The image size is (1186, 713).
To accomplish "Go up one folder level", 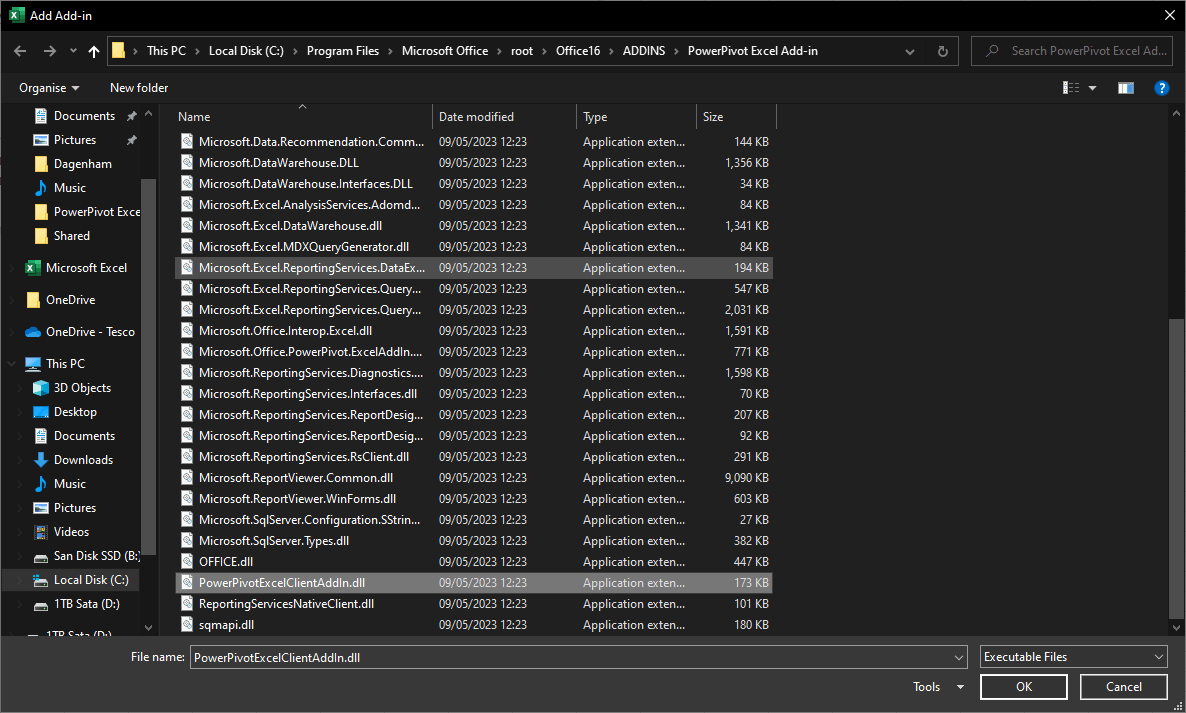I will tap(94, 51).
